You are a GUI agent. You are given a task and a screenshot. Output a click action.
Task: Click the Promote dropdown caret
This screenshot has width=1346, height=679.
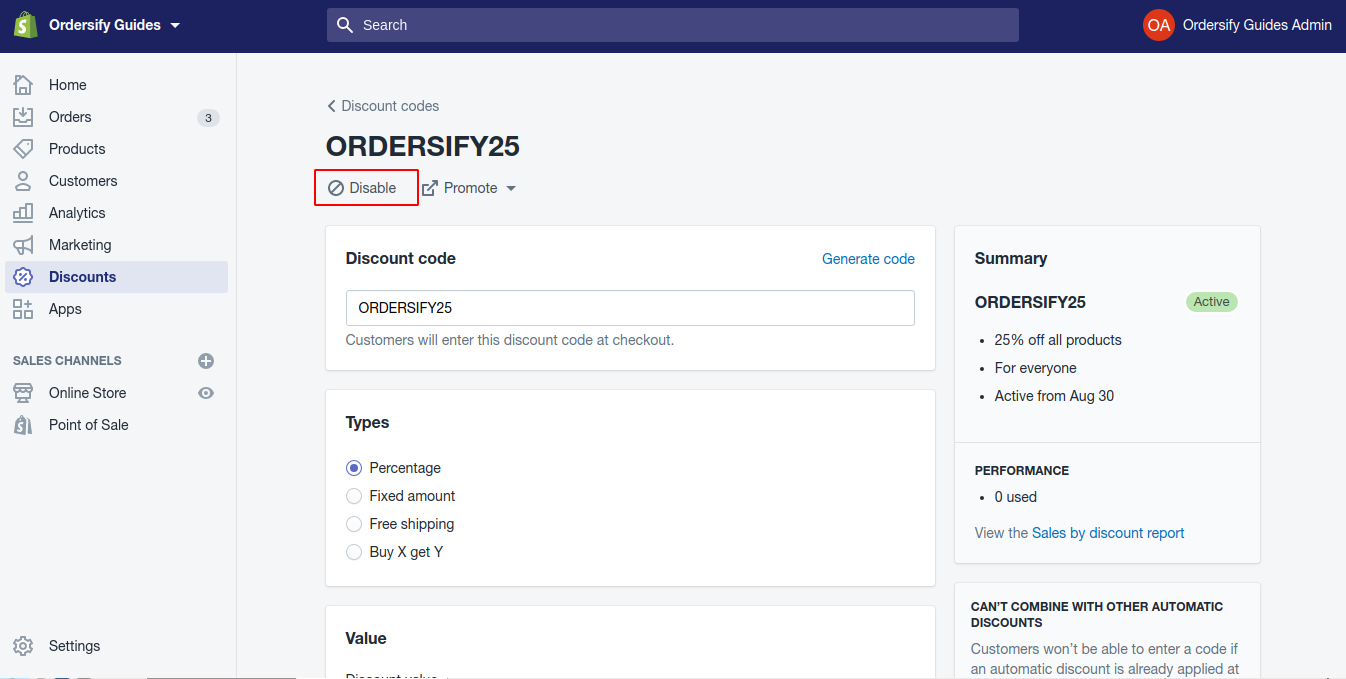pyautogui.click(x=510, y=189)
